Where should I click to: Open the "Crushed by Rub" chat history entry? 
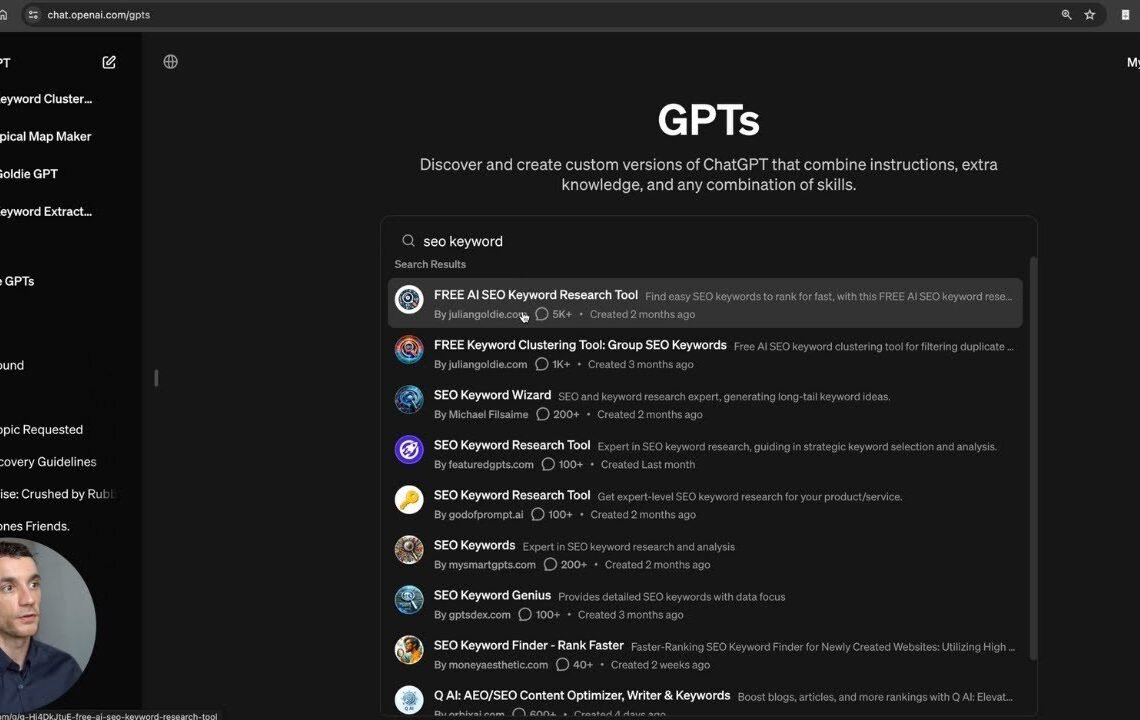pyautogui.click(x=58, y=494)
